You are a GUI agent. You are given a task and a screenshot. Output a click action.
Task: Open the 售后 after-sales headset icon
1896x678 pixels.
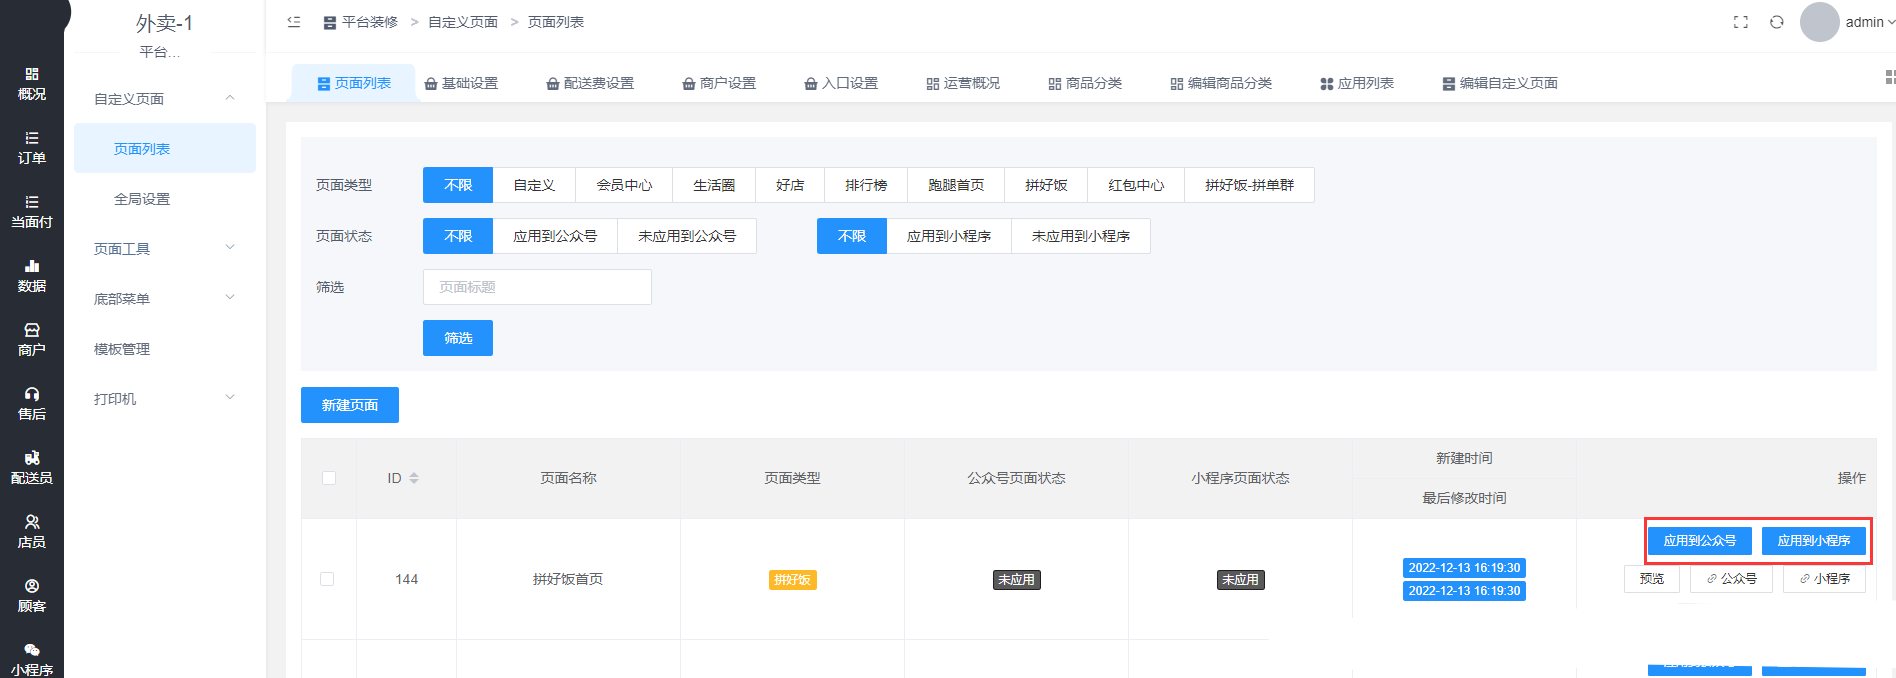point(32,403)
